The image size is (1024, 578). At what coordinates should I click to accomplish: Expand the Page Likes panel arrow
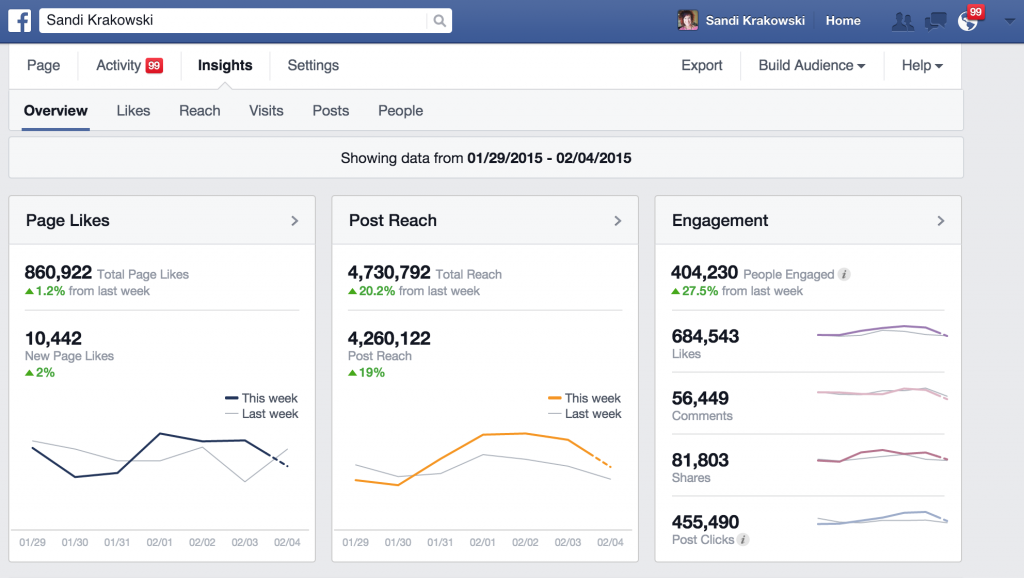coord(294,221)
